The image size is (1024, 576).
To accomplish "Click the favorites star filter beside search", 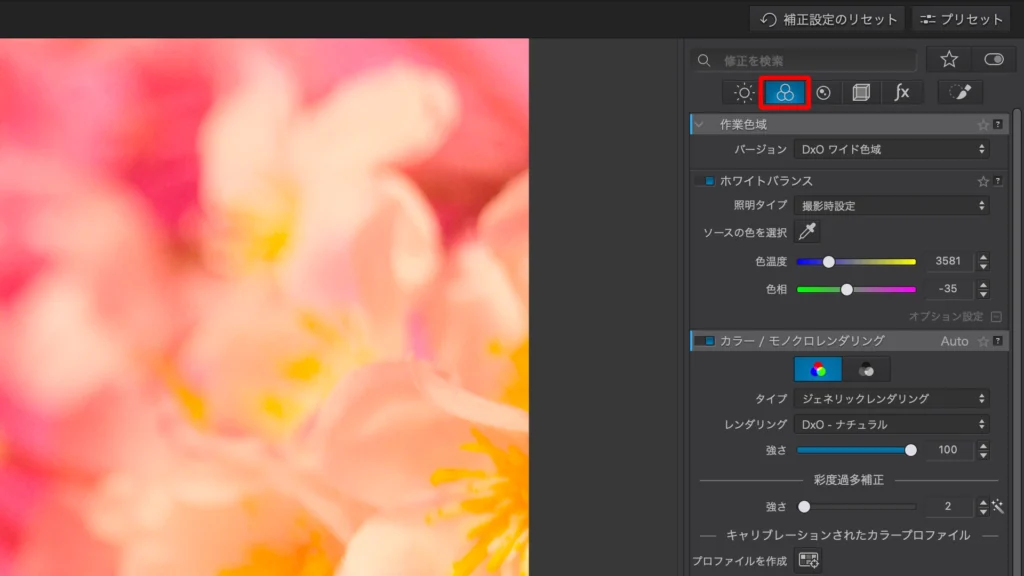I will (948, 60).
